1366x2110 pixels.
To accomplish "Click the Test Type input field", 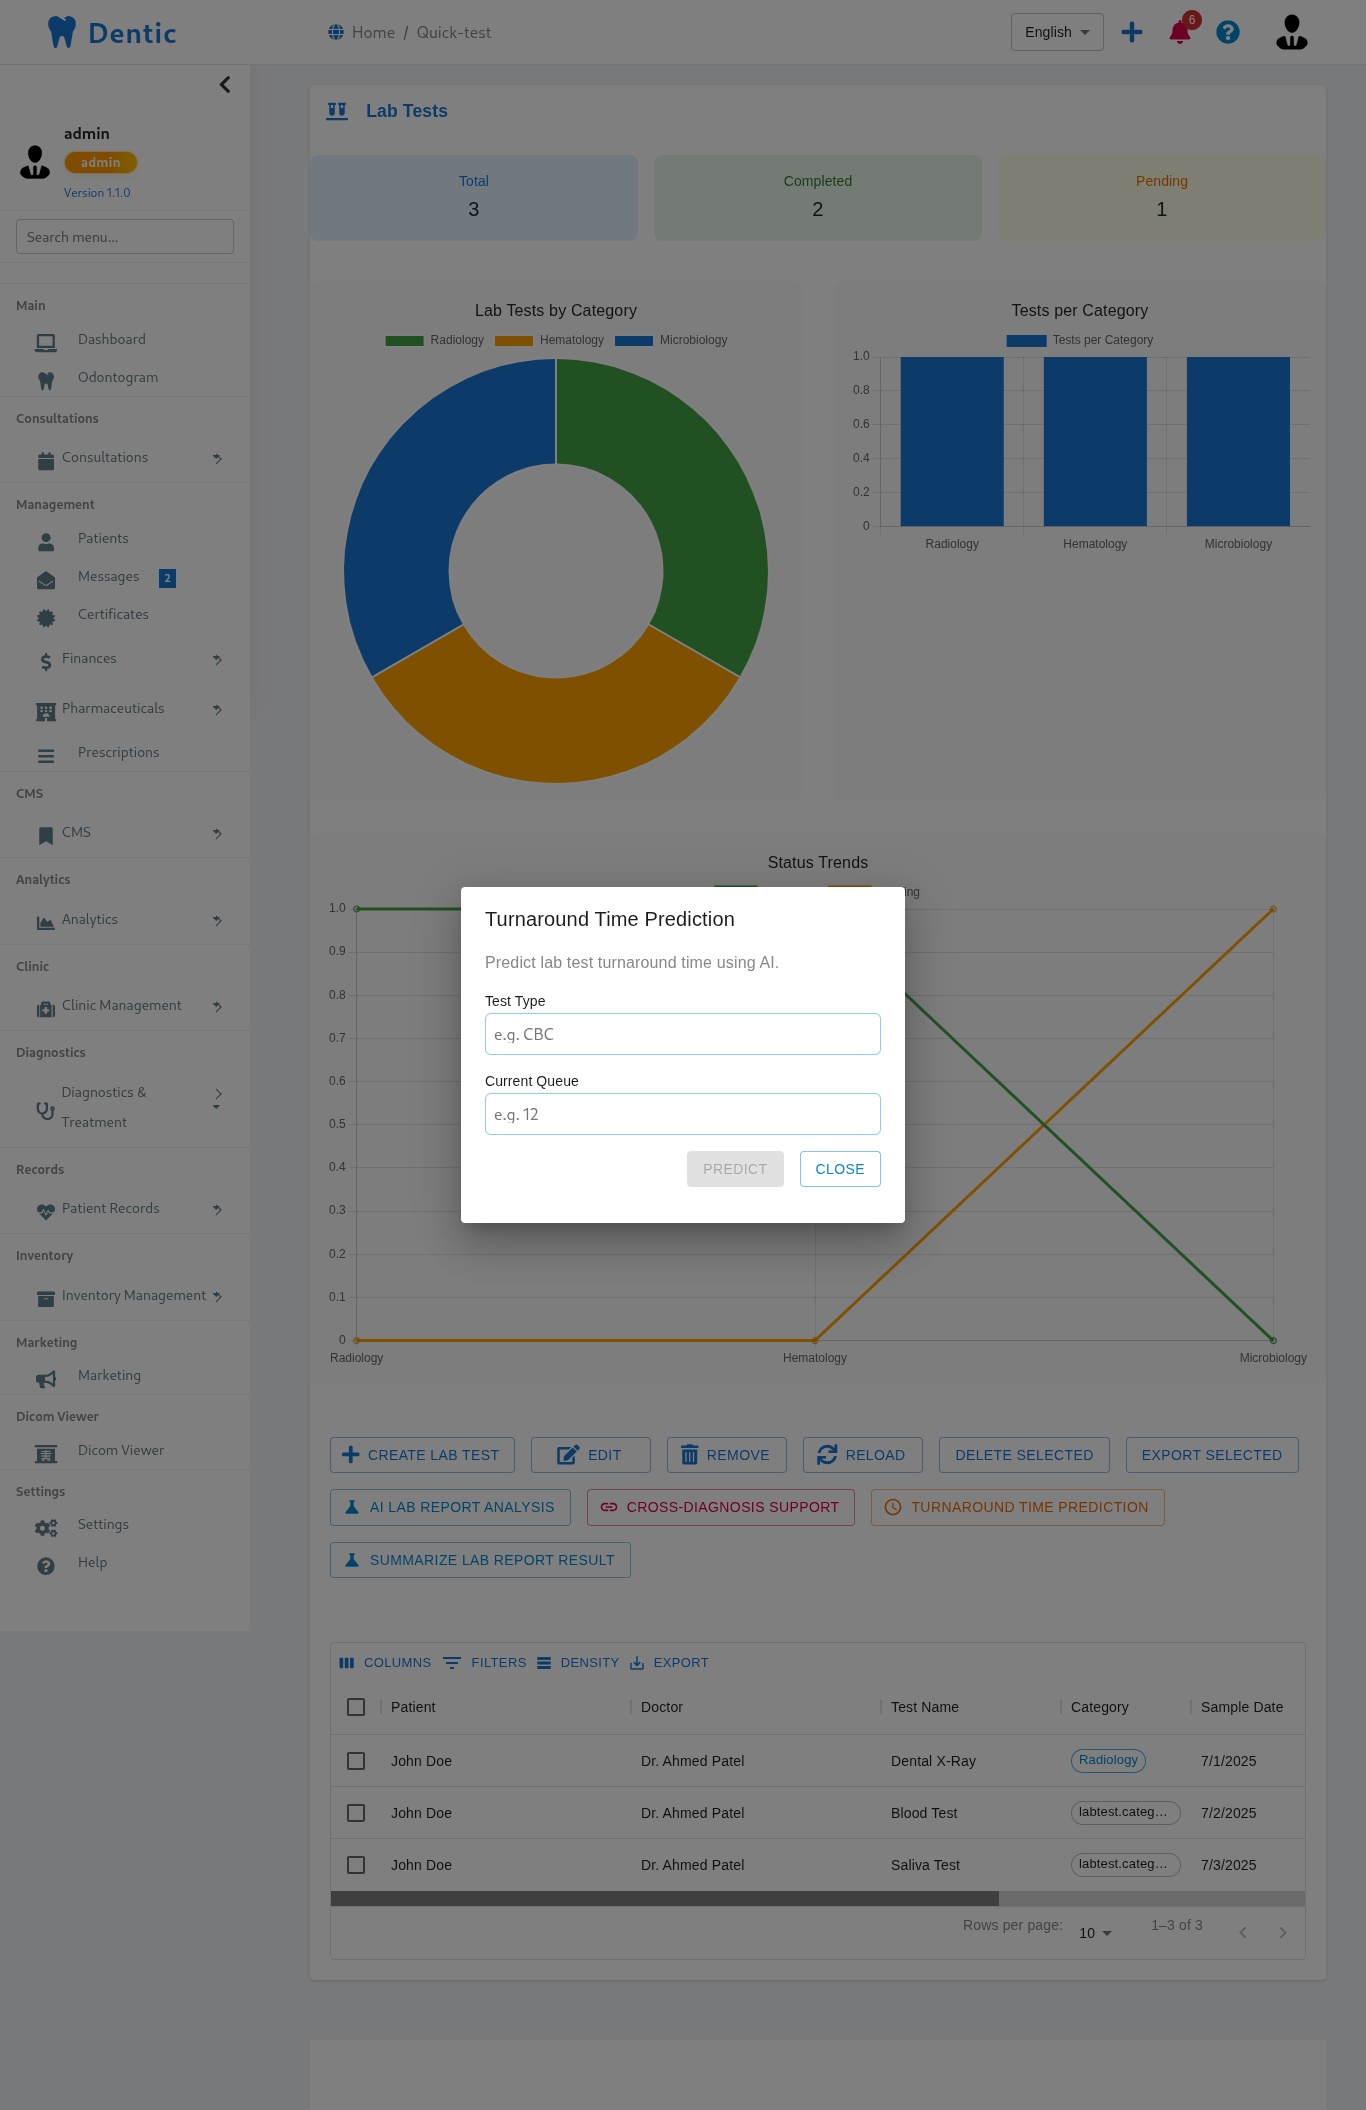I will point(683,1034).
